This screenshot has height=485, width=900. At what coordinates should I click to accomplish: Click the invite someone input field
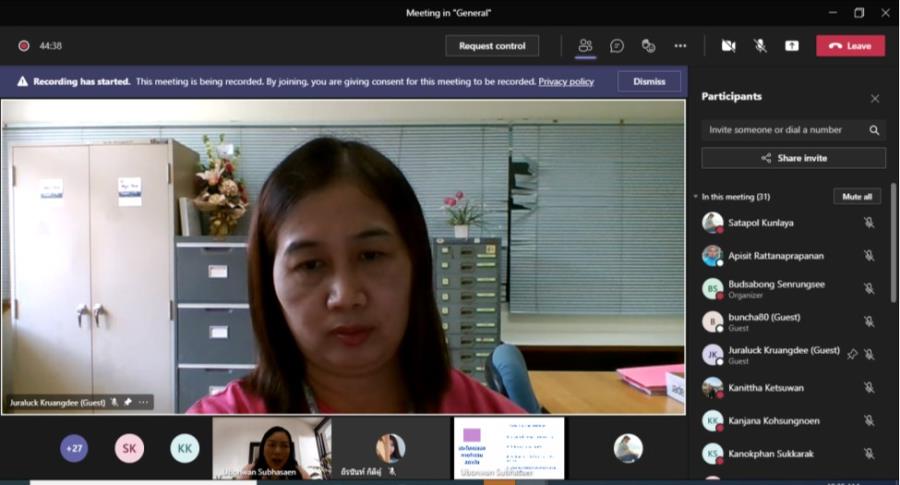click(x=780, y=130)
